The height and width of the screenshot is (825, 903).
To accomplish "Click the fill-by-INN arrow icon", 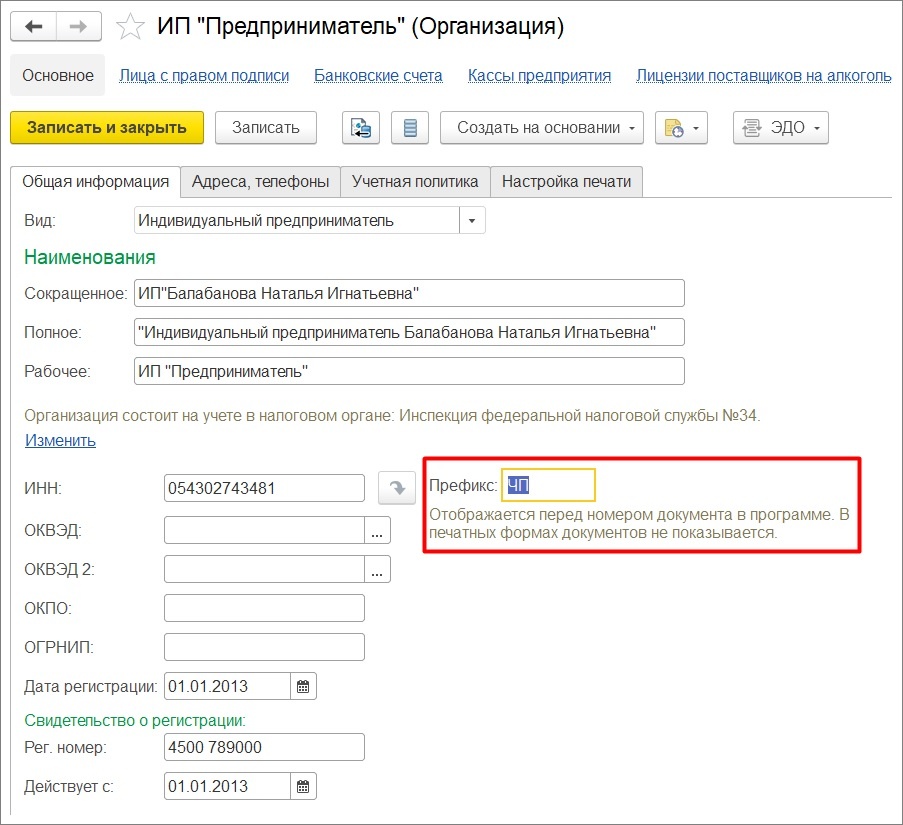I will point(397,488).
